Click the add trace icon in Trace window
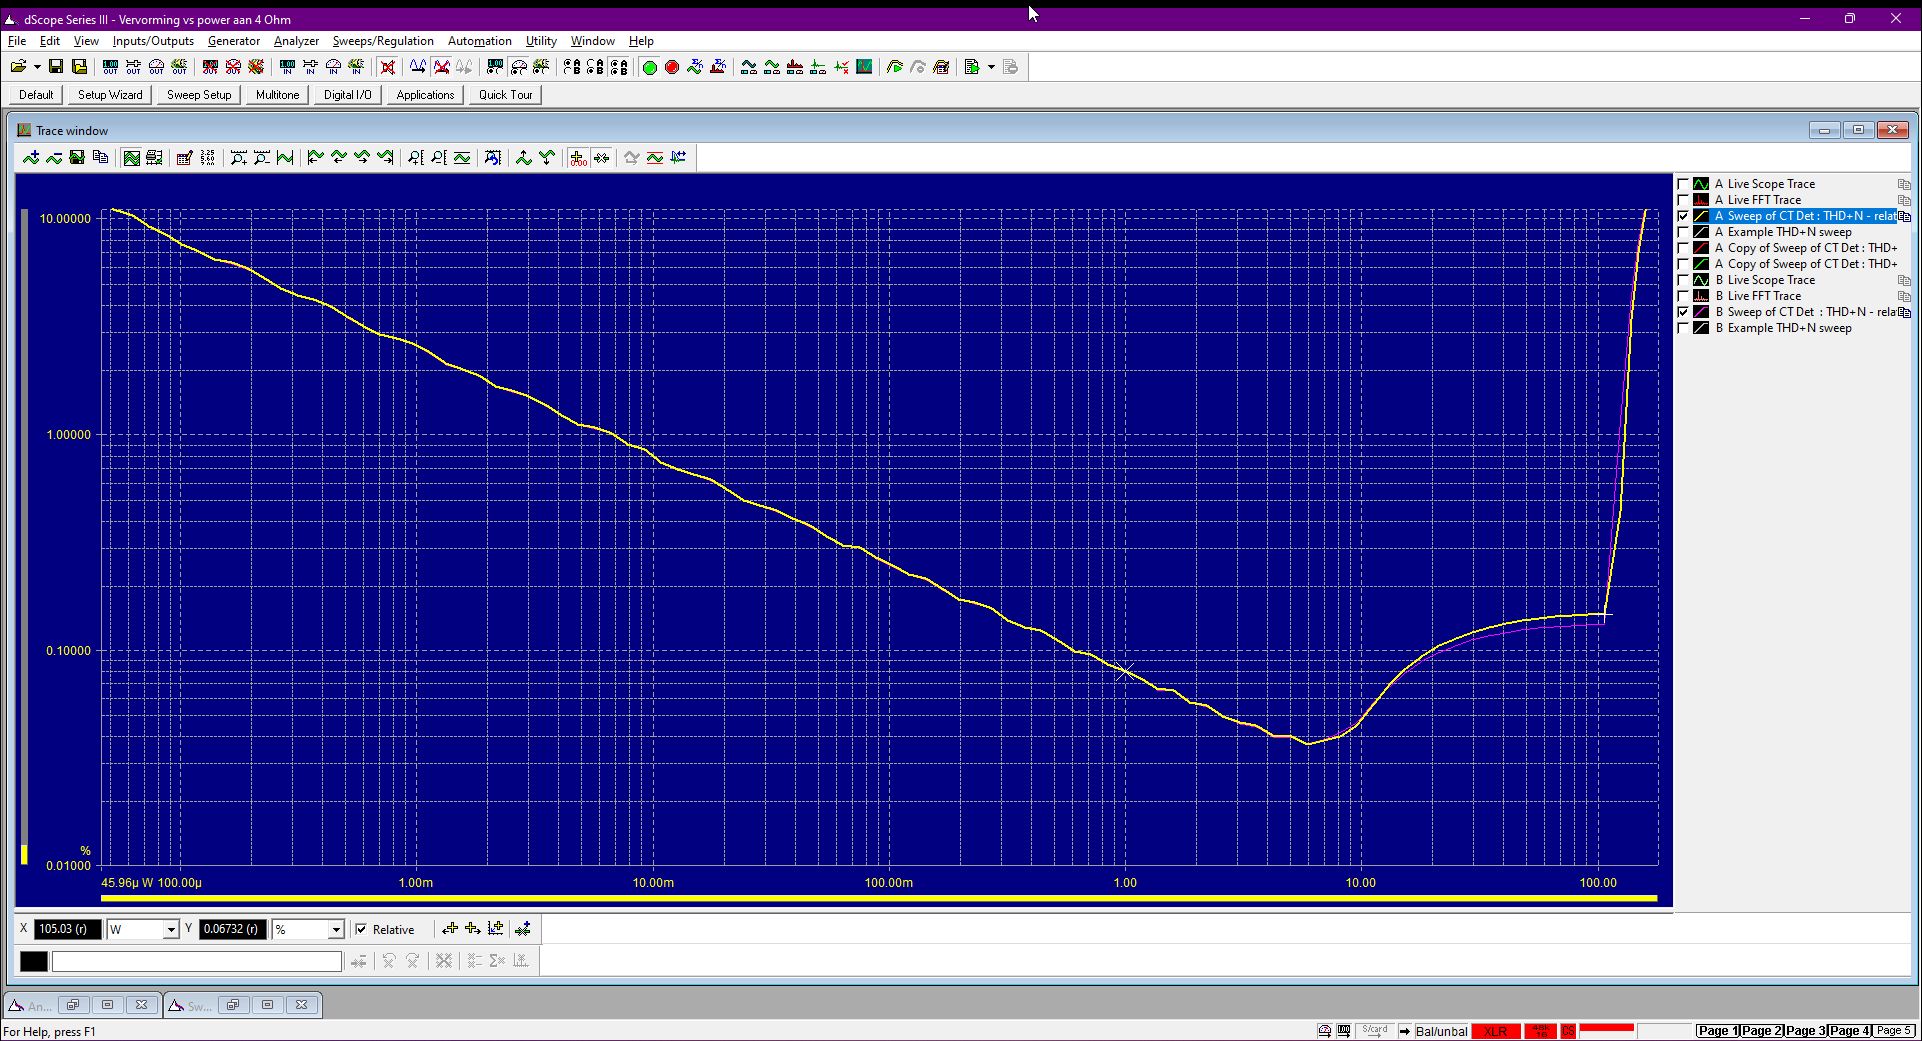This screenshot has height=1041, width=1922. (x=31, y=158)
